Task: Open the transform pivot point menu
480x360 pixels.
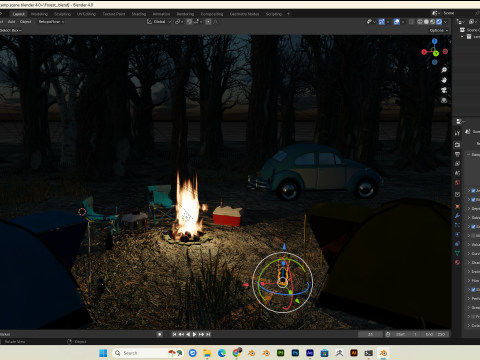Action: (178, 22)
